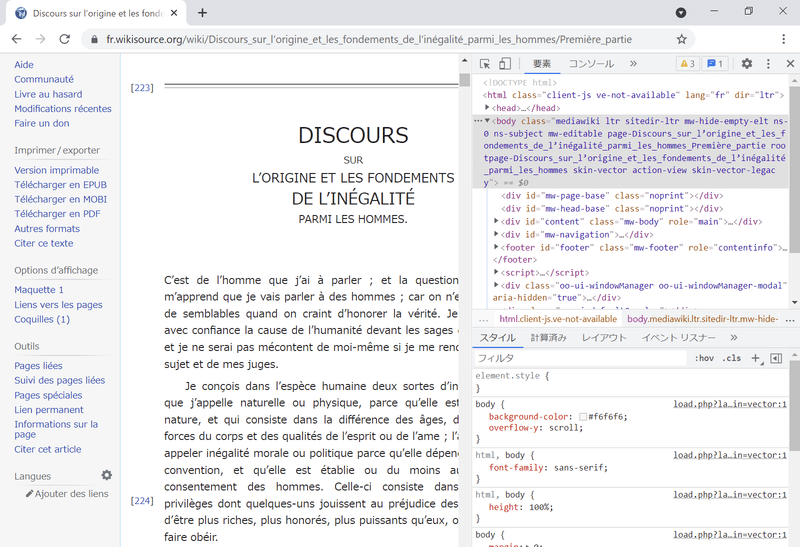Expand the footer element node

click(x=496, y=247)
